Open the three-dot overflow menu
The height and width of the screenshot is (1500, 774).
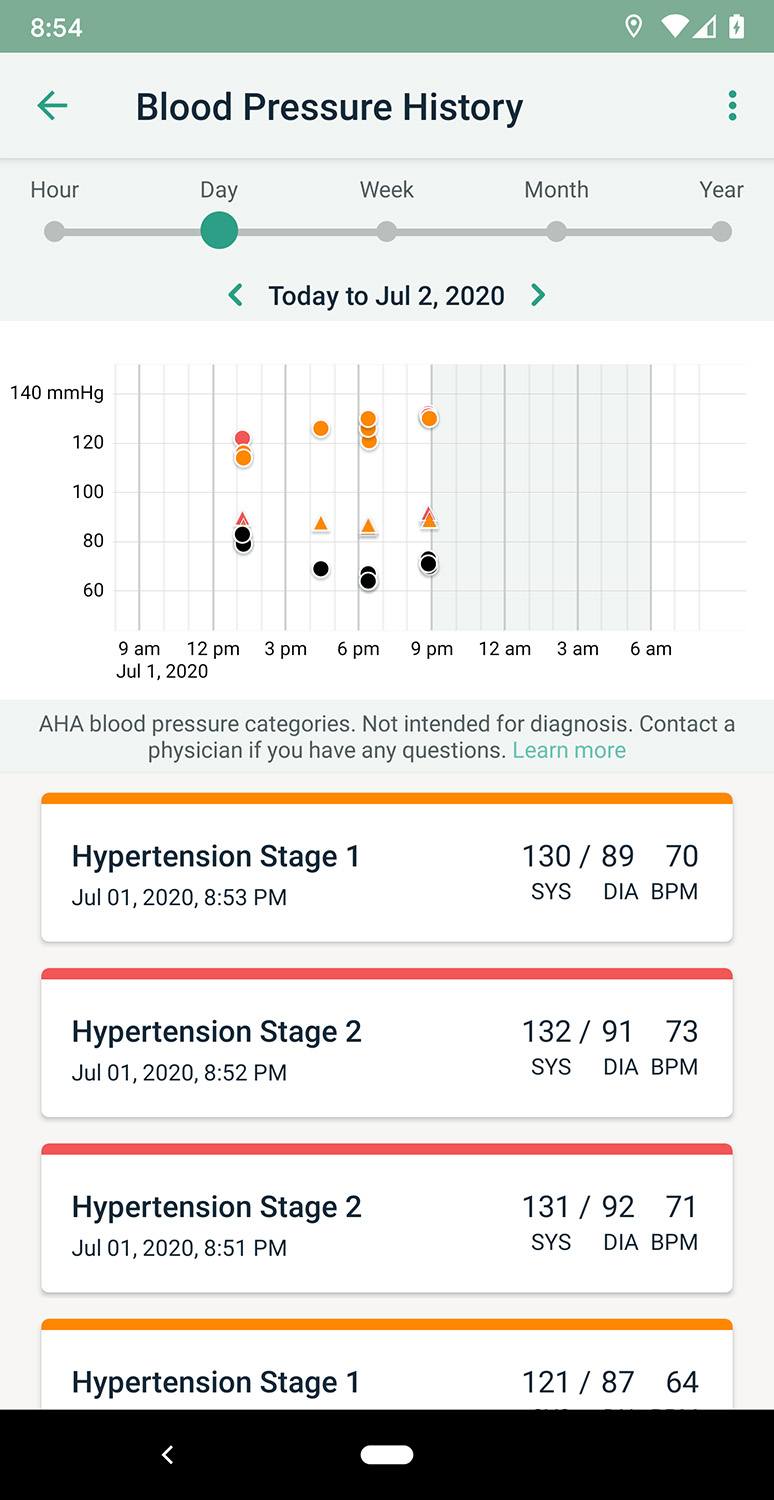coord(732,105)
